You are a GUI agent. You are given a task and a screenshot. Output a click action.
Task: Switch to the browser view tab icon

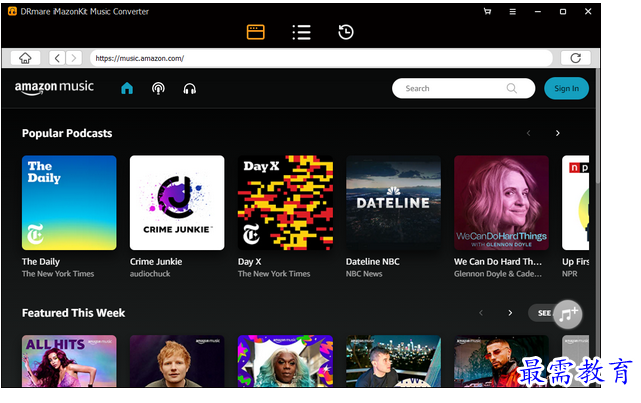coord(256,32)
